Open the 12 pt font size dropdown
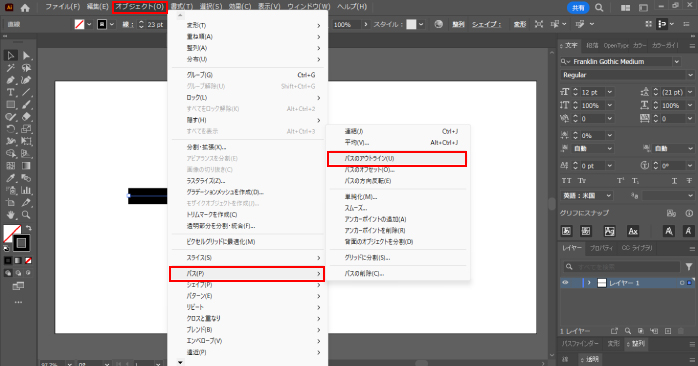 [x=610, y=92]
